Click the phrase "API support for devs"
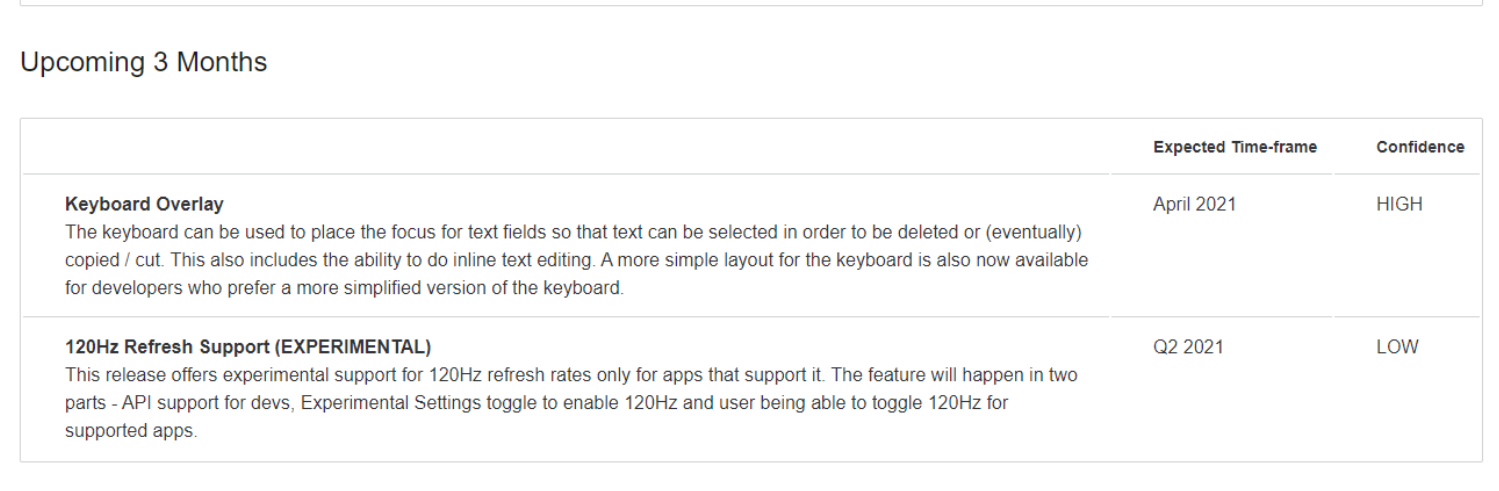This screenshot has width=1499, height=491. click(x=195, y=404)
